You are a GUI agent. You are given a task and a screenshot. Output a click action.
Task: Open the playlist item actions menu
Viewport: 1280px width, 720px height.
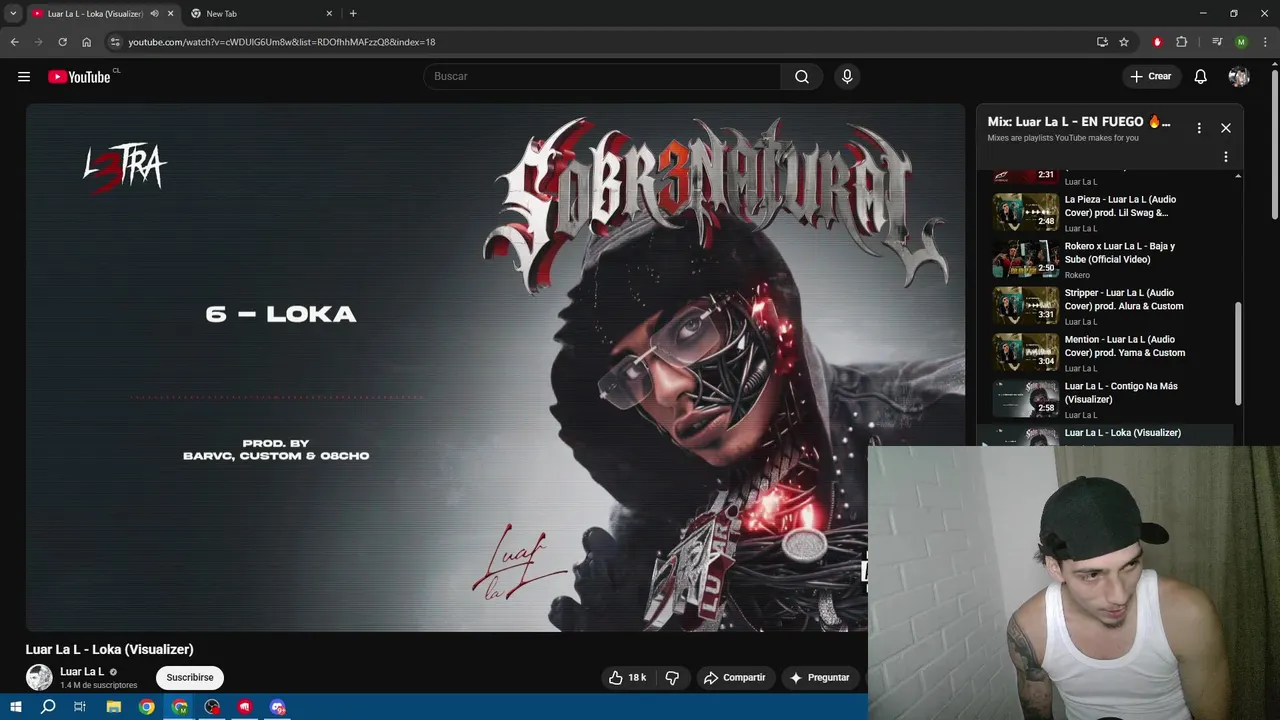click(x=1226, y=157)
